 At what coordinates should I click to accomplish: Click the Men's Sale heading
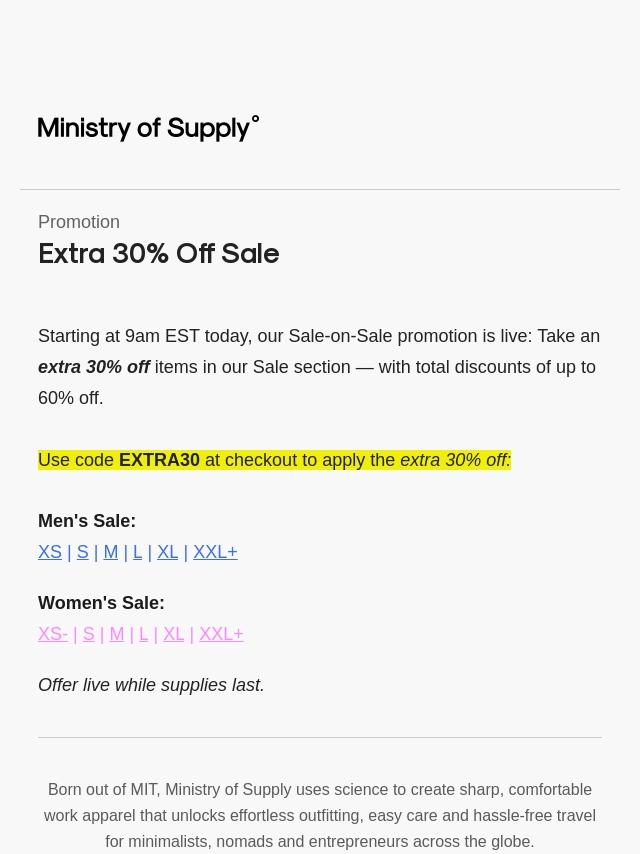coord(87,521)
